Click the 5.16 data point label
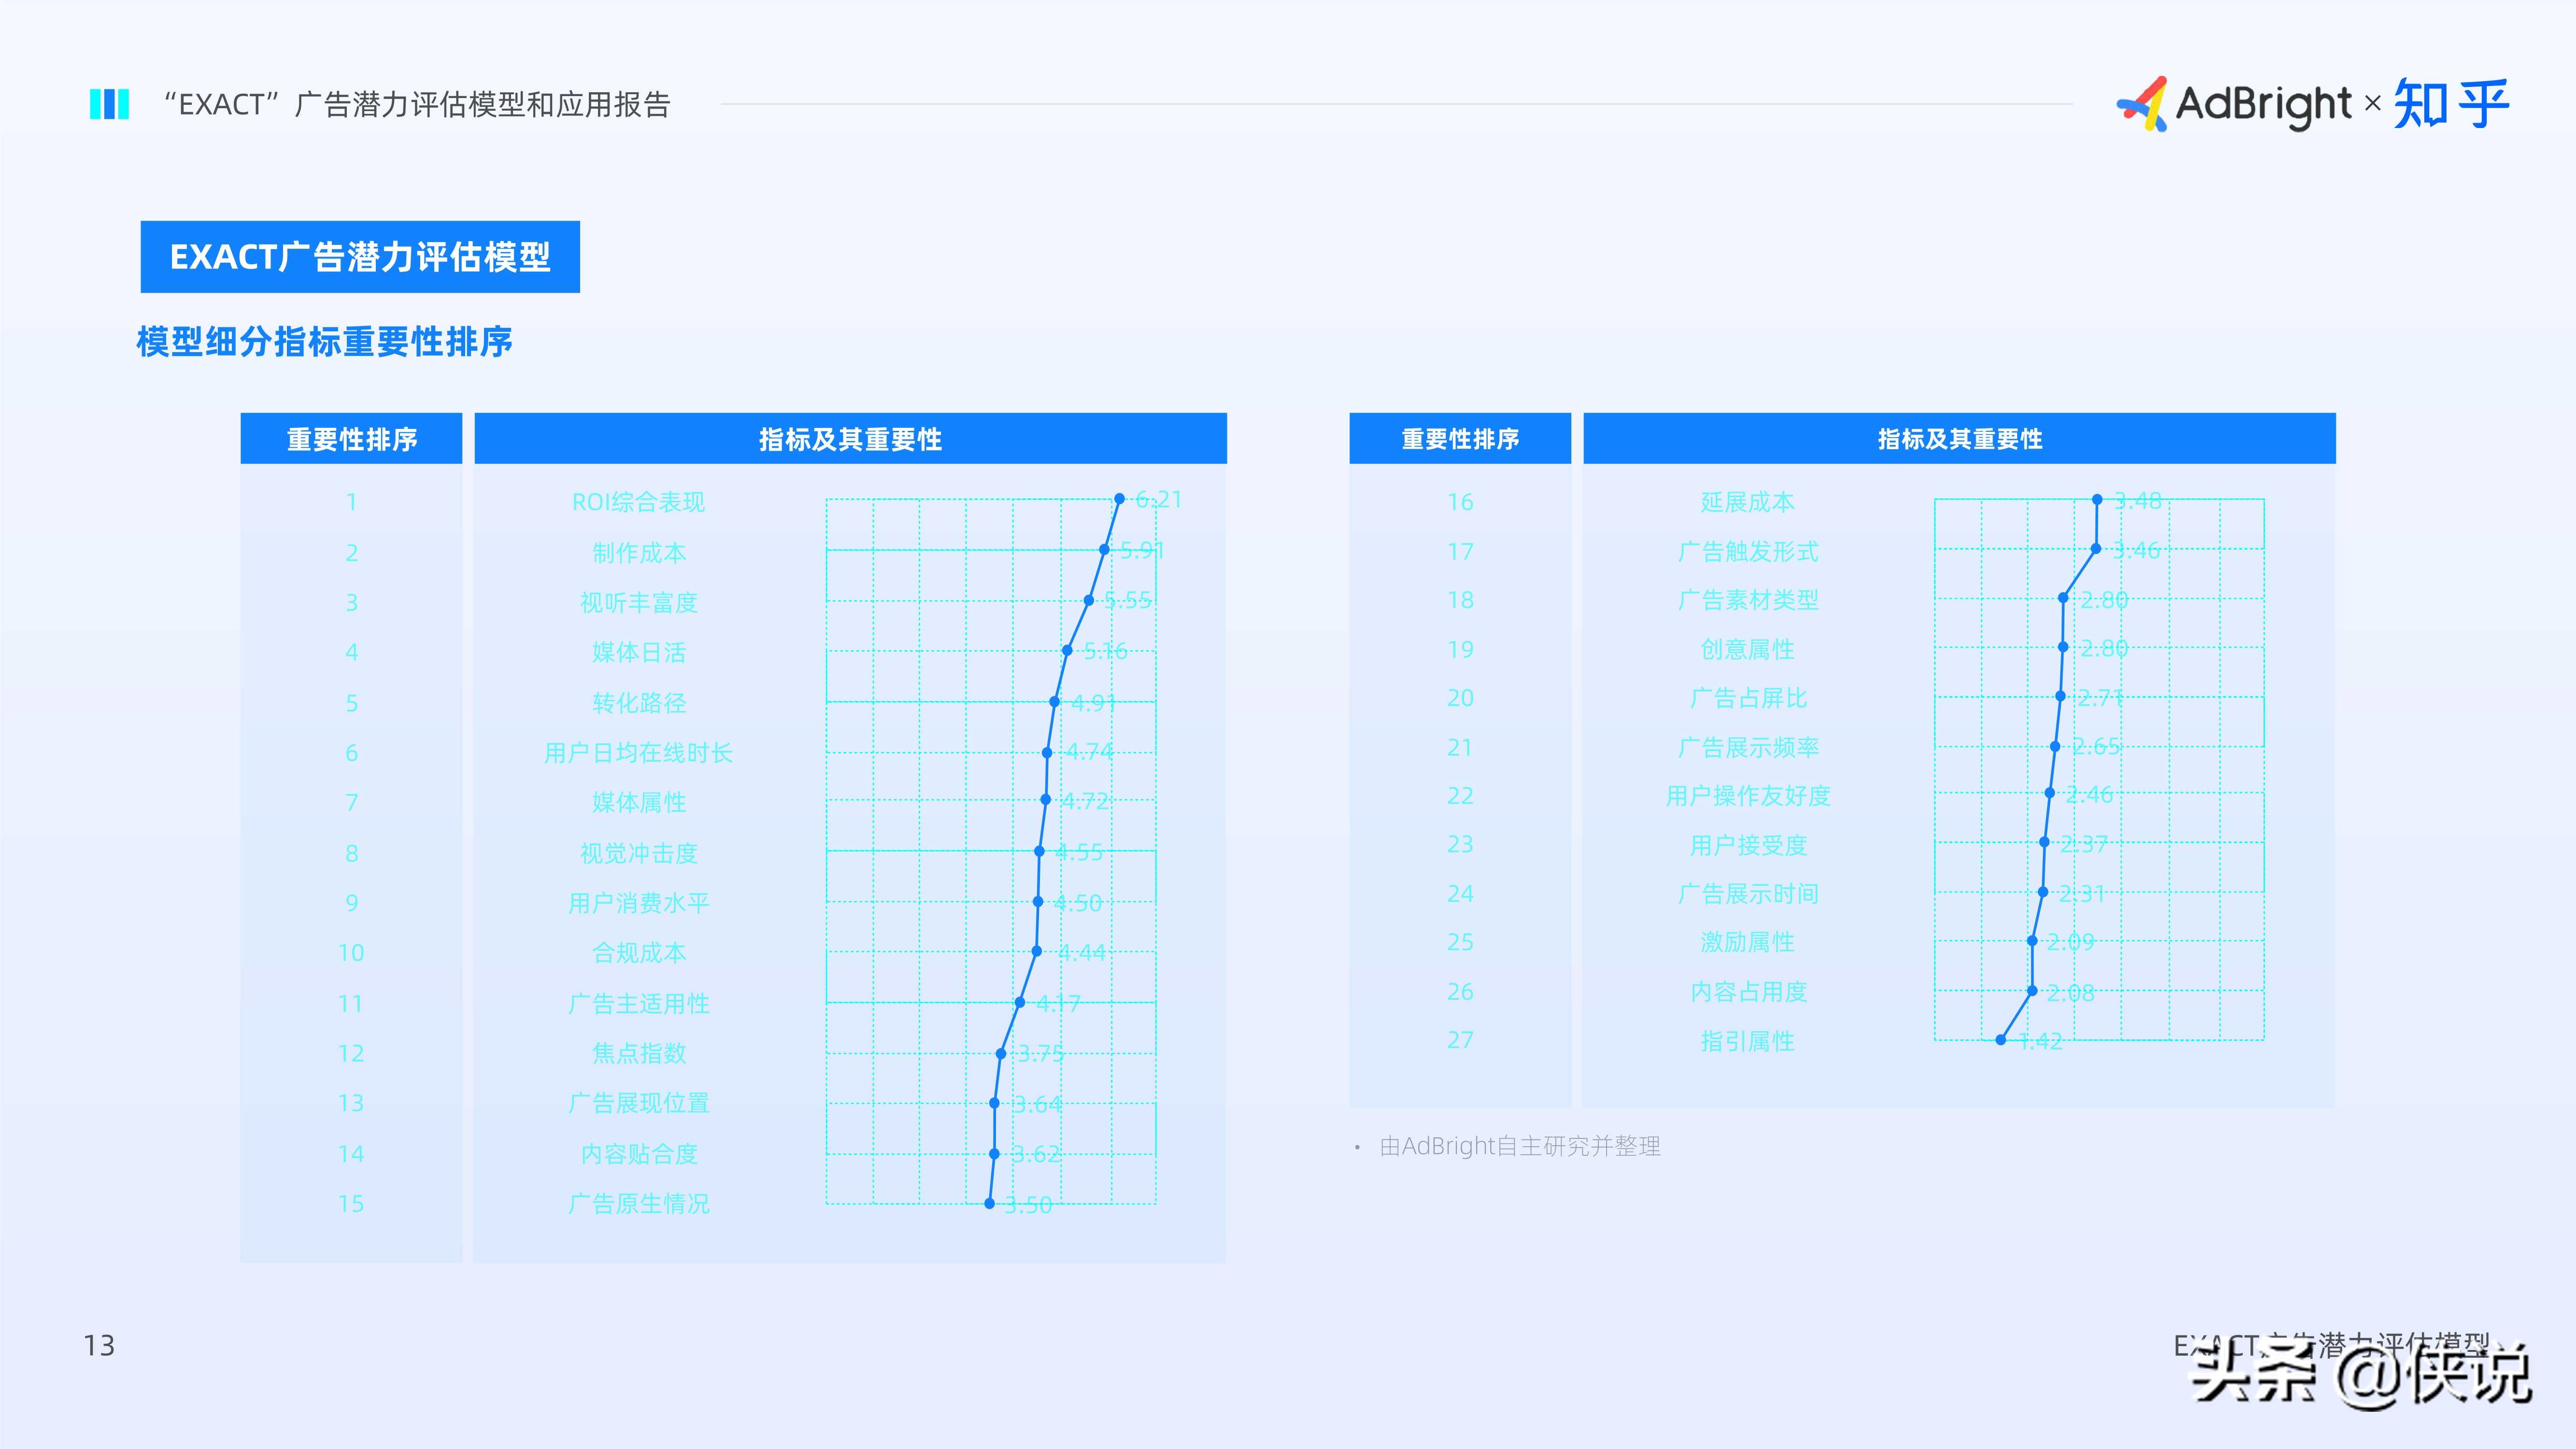 pyautogui.click(x=1105, y=651)
